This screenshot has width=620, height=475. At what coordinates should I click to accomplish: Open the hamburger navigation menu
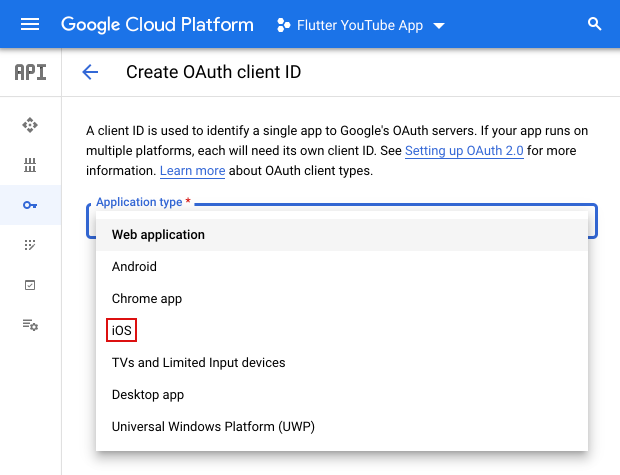click(x=30, y=24)
